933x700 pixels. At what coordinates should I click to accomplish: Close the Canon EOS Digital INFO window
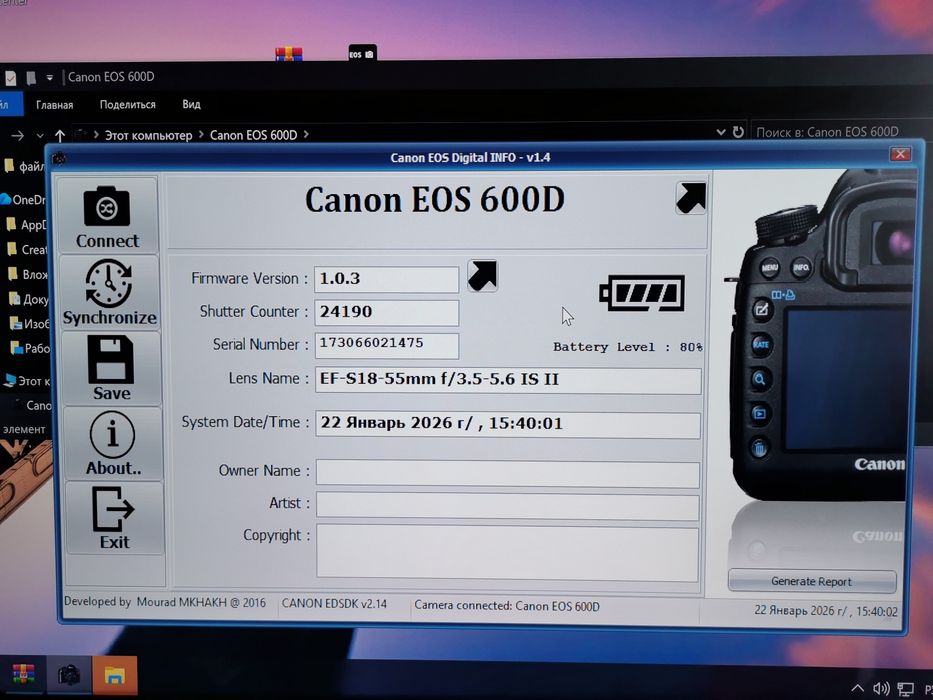point(900,154)
